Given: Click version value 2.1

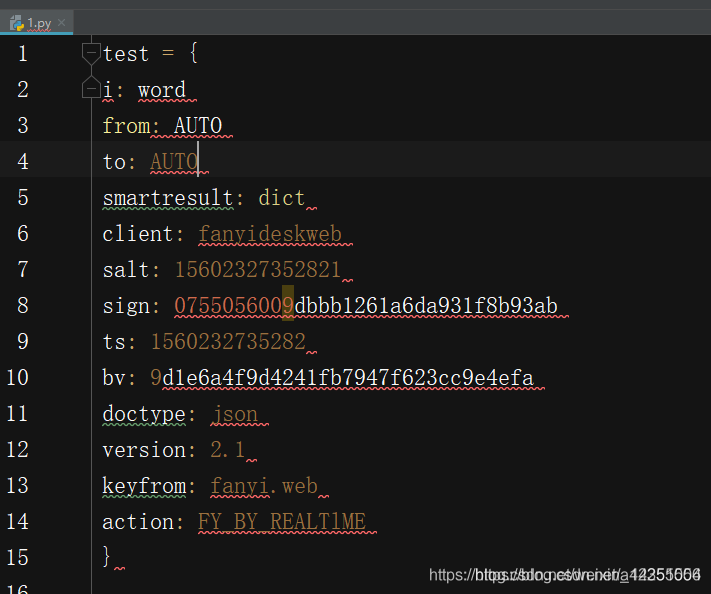Looking at the screenshot, I should tap(228, 450).
